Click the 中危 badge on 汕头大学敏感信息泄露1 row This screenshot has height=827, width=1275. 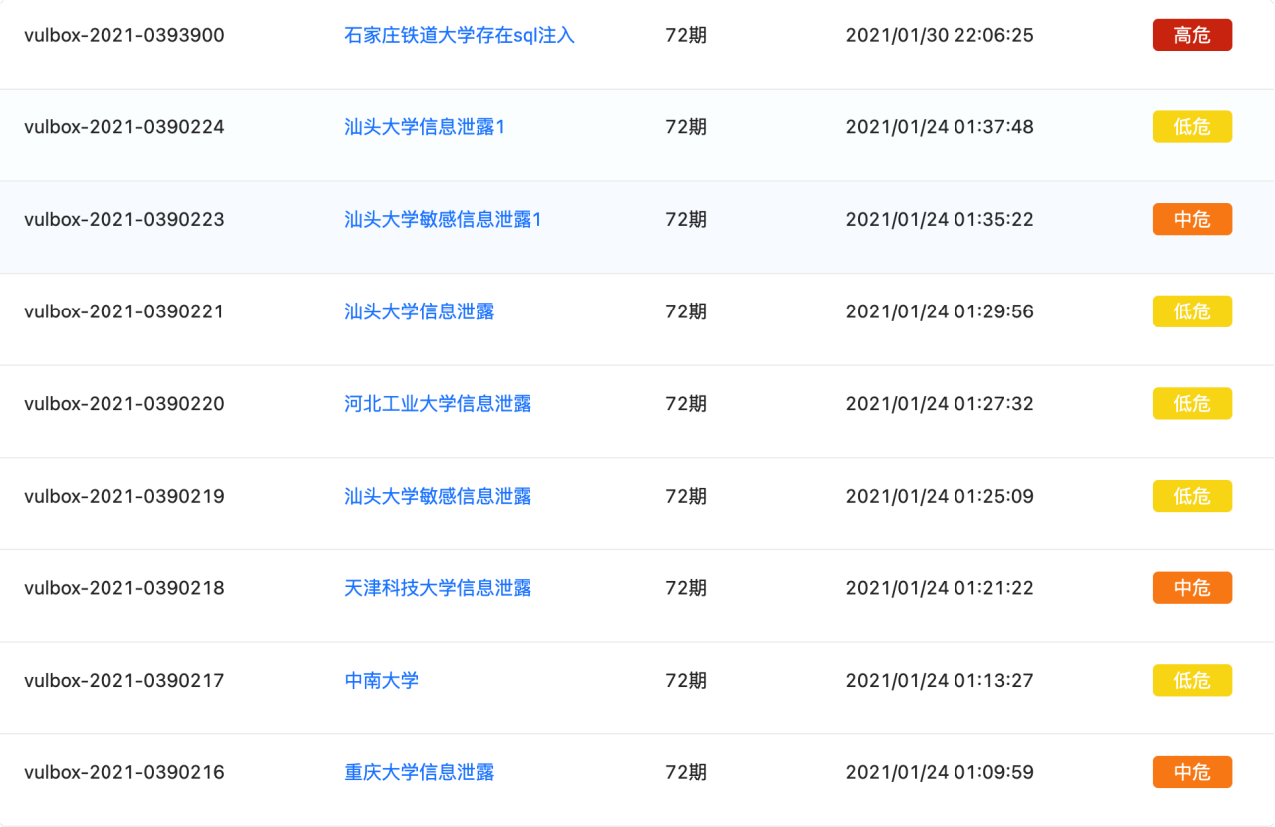1192,219
